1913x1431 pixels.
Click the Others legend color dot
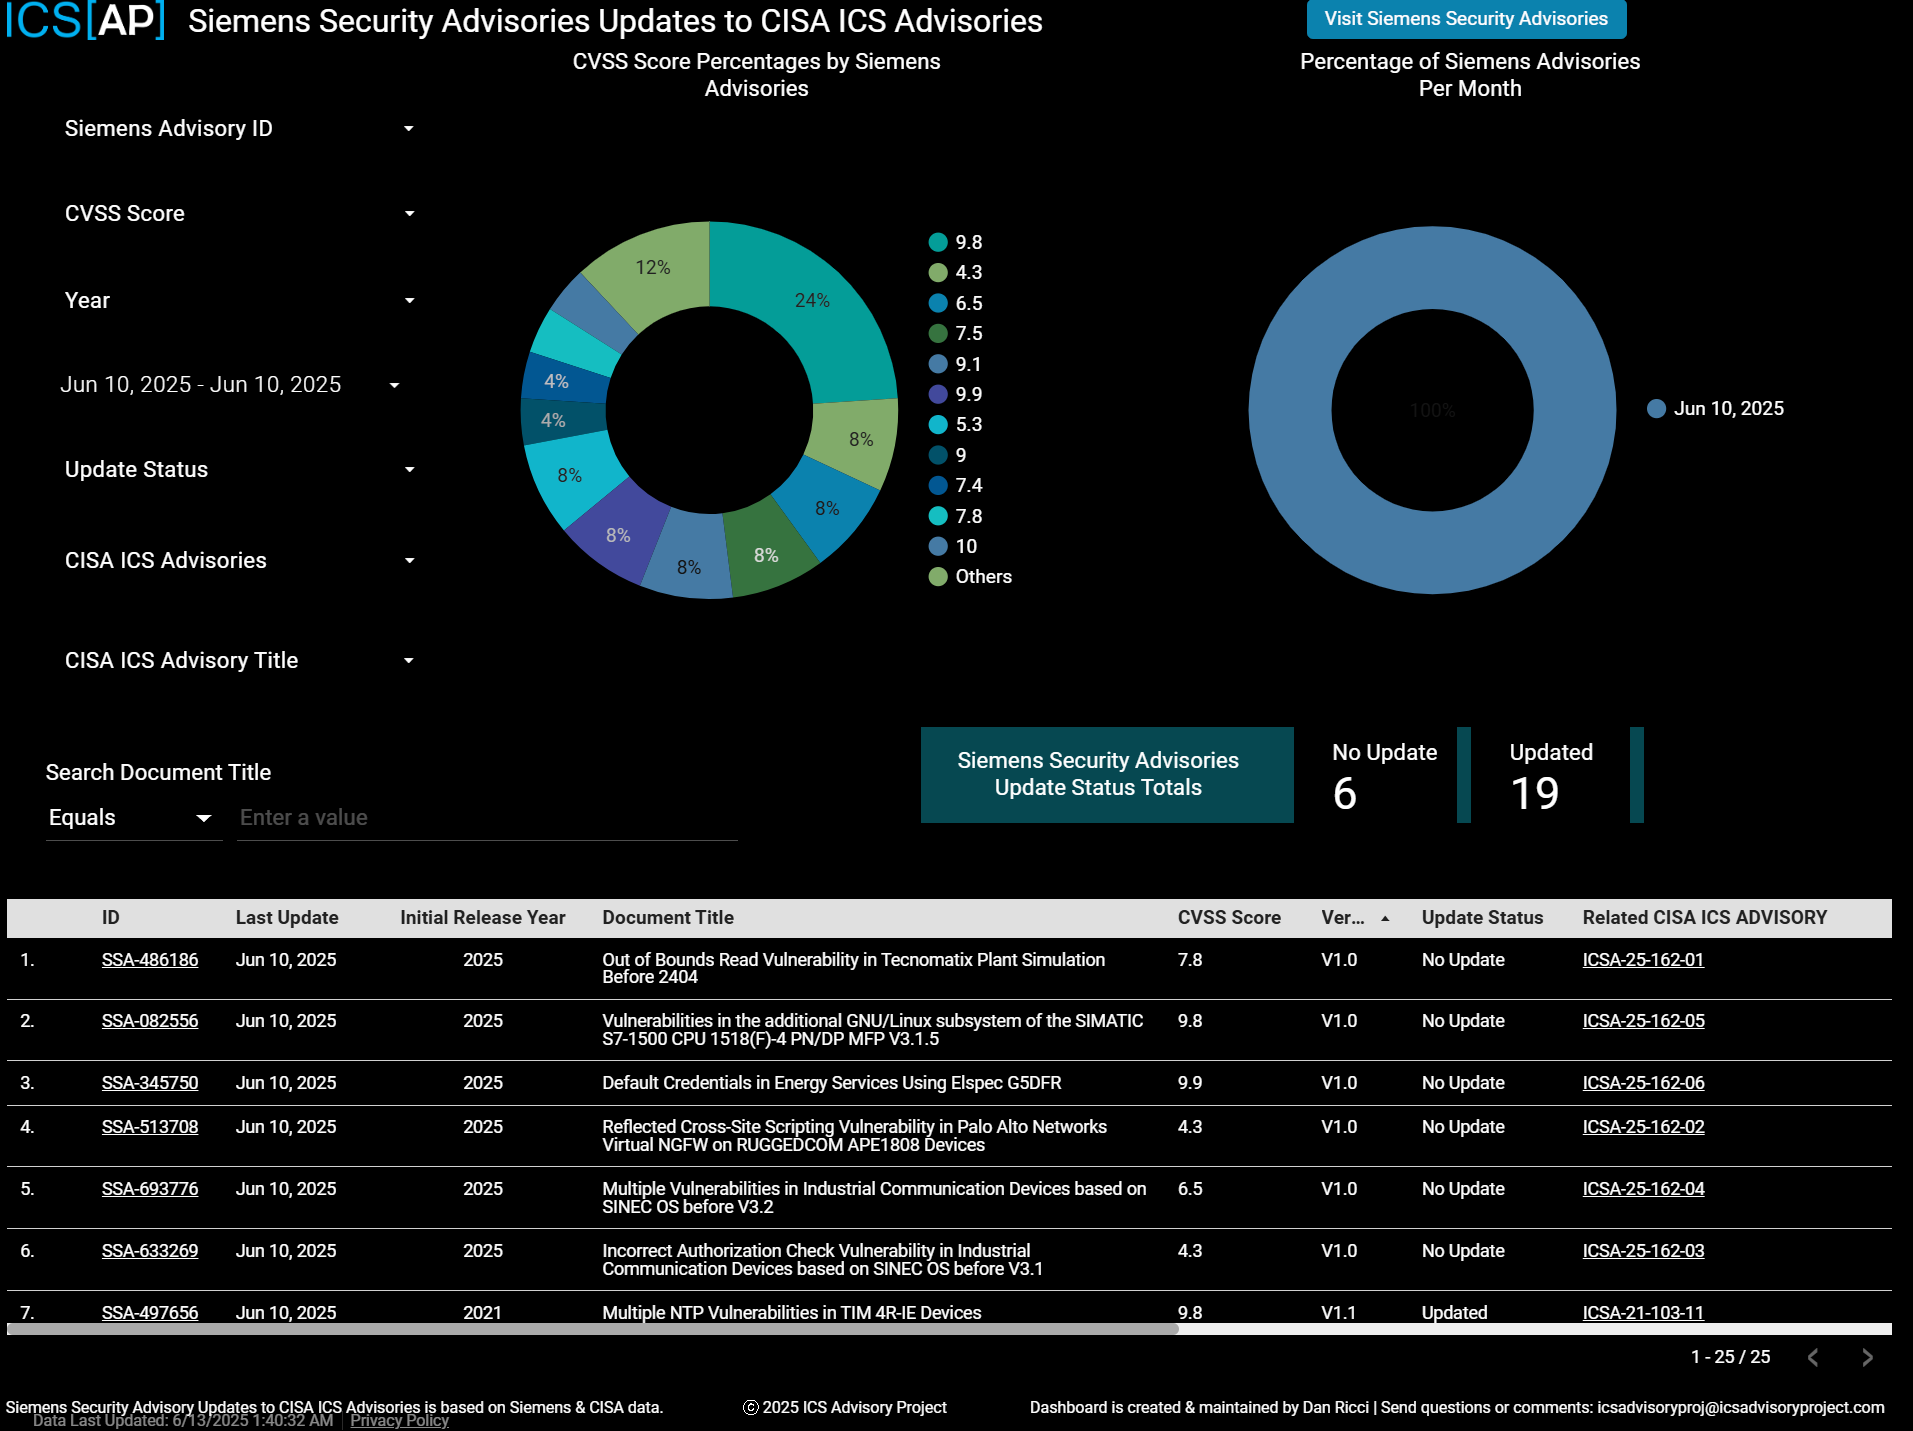[x=938, y=576]
